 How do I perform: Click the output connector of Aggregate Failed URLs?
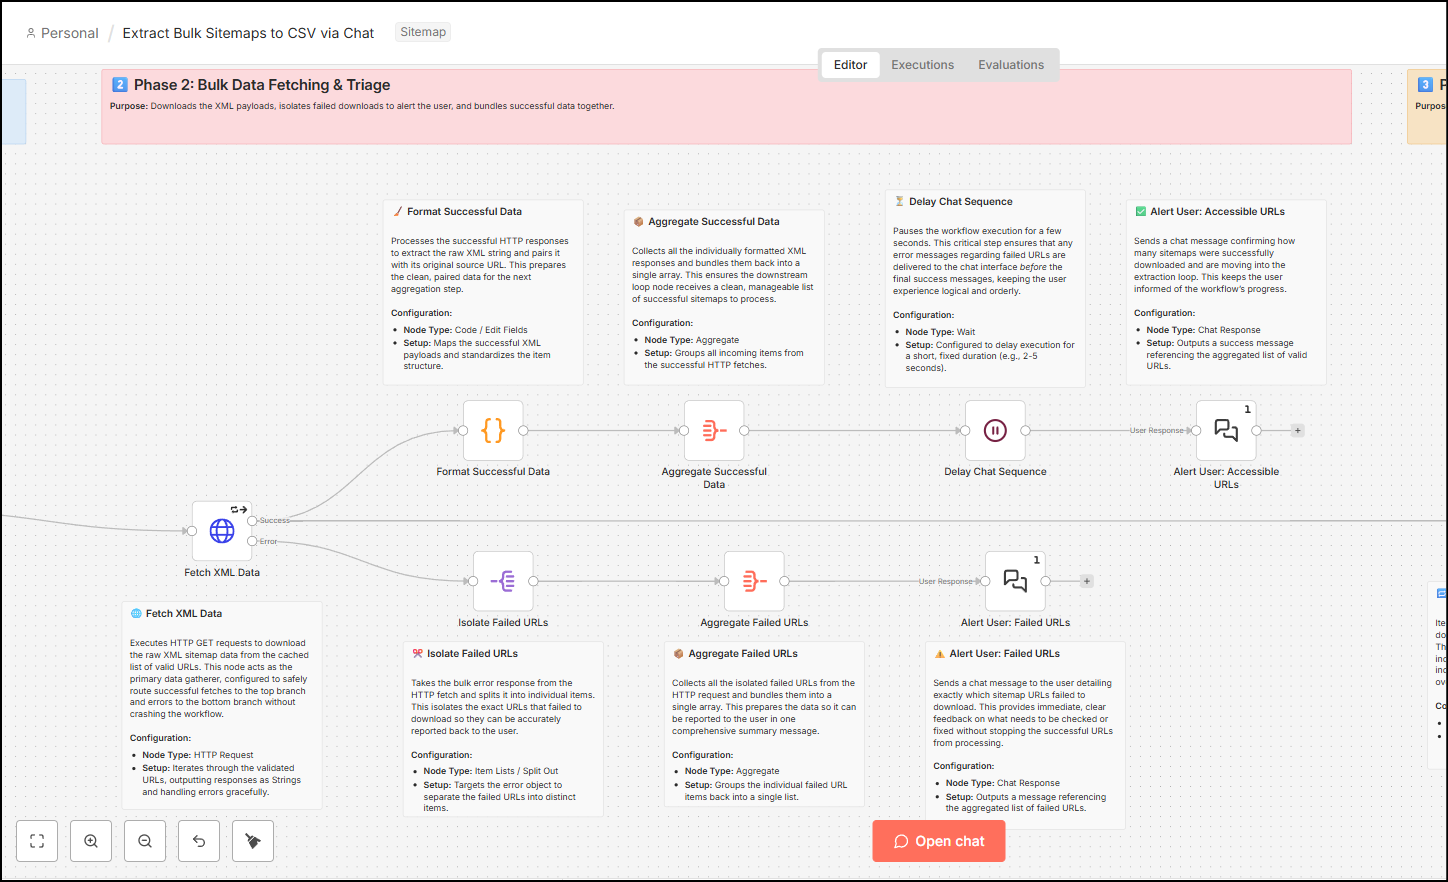tap(784, 581)
